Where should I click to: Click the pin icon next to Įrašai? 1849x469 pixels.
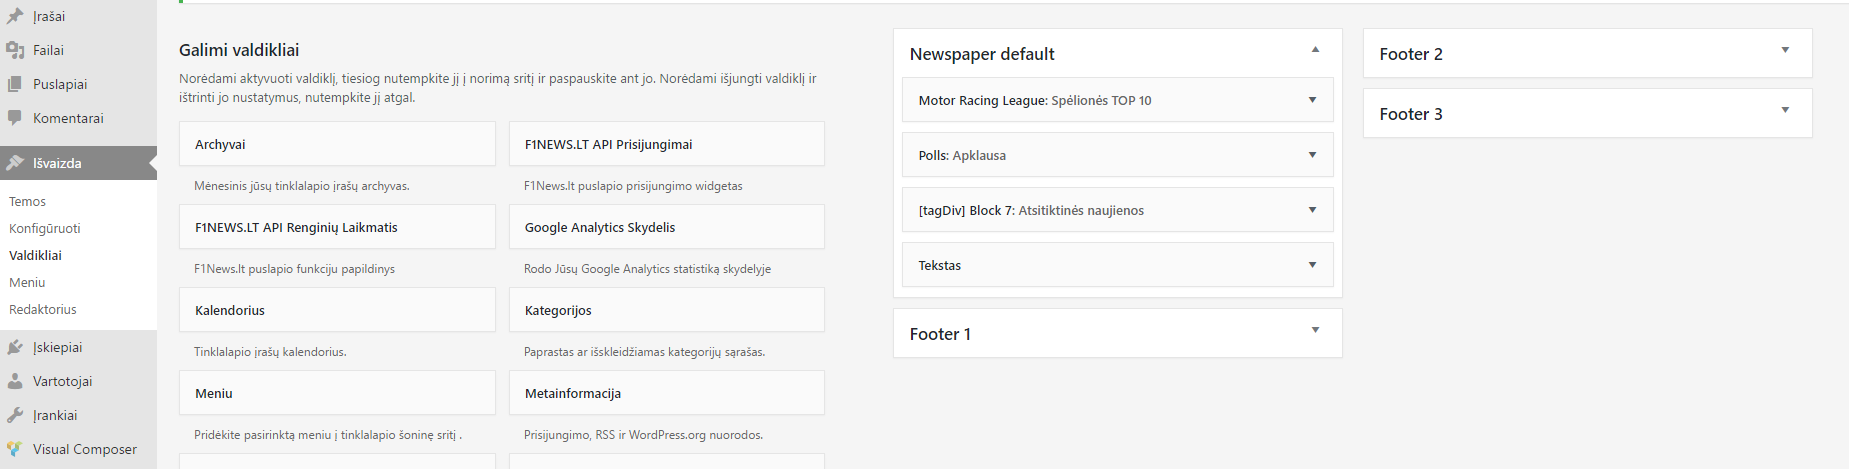15,16
